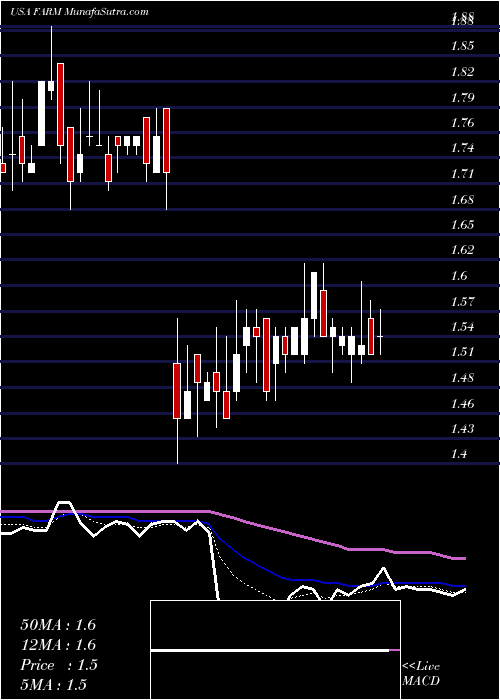
Task: Click the 1.68 price axis label
Action: [462, 200]
